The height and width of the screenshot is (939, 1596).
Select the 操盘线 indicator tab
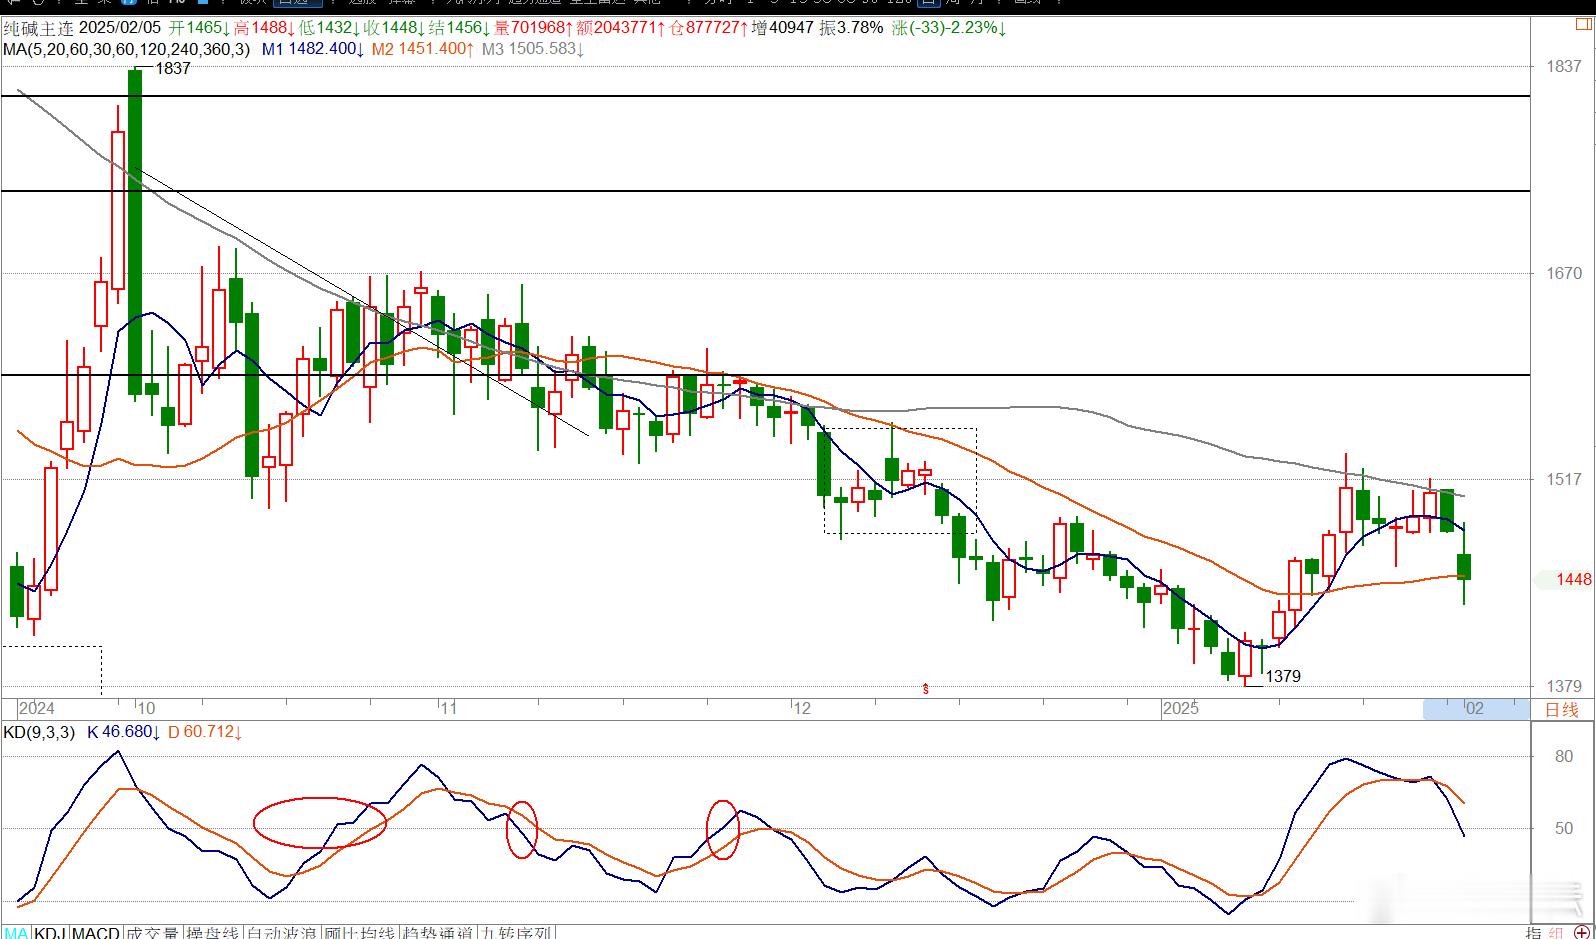point(213,932)
